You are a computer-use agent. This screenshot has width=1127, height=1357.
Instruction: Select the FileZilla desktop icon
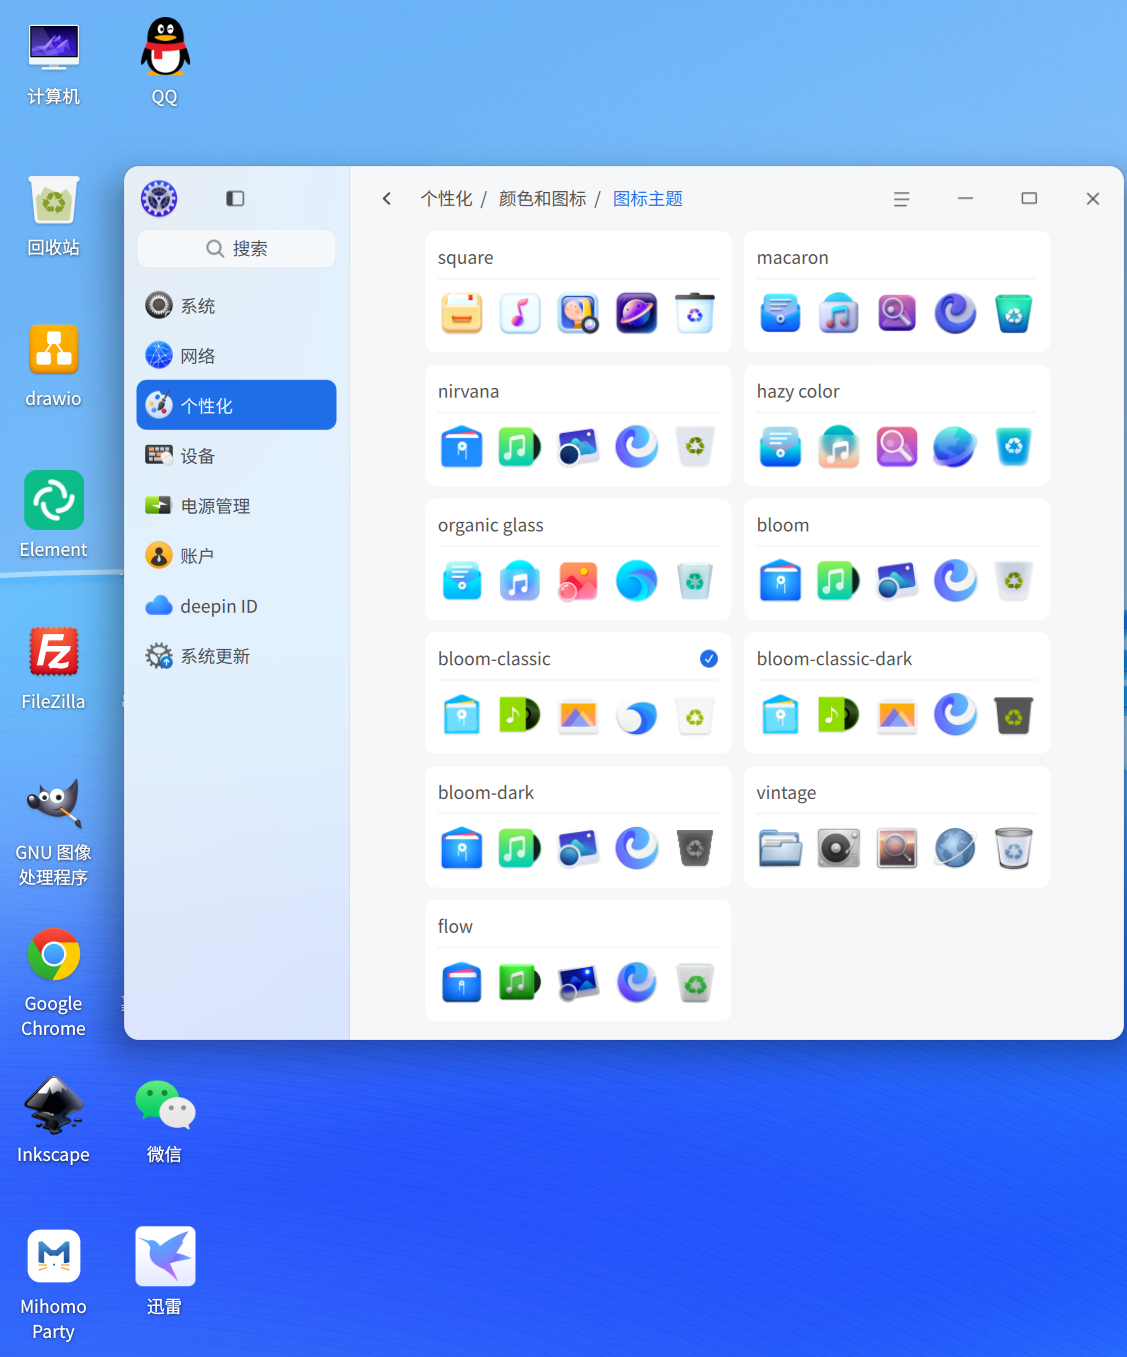point(54,668)
